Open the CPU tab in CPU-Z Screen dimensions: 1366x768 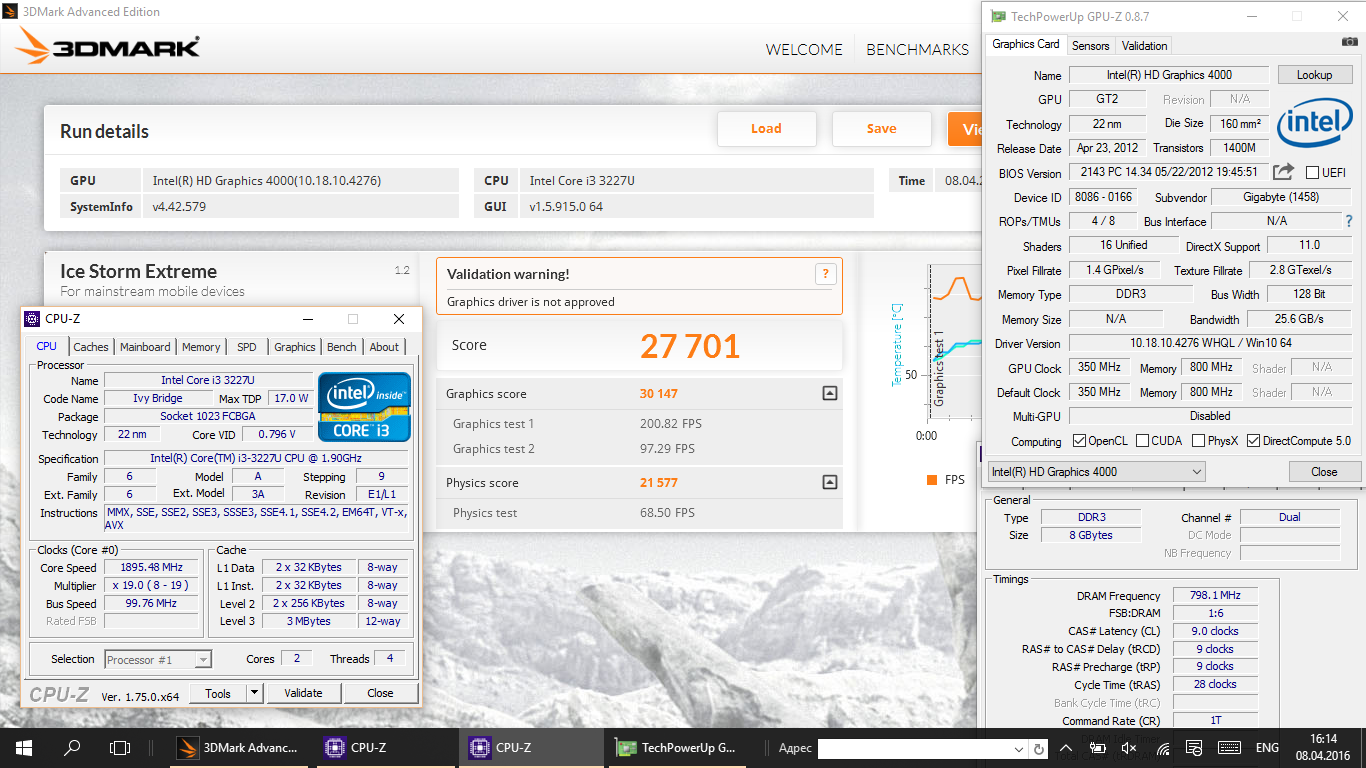[46, 346]
